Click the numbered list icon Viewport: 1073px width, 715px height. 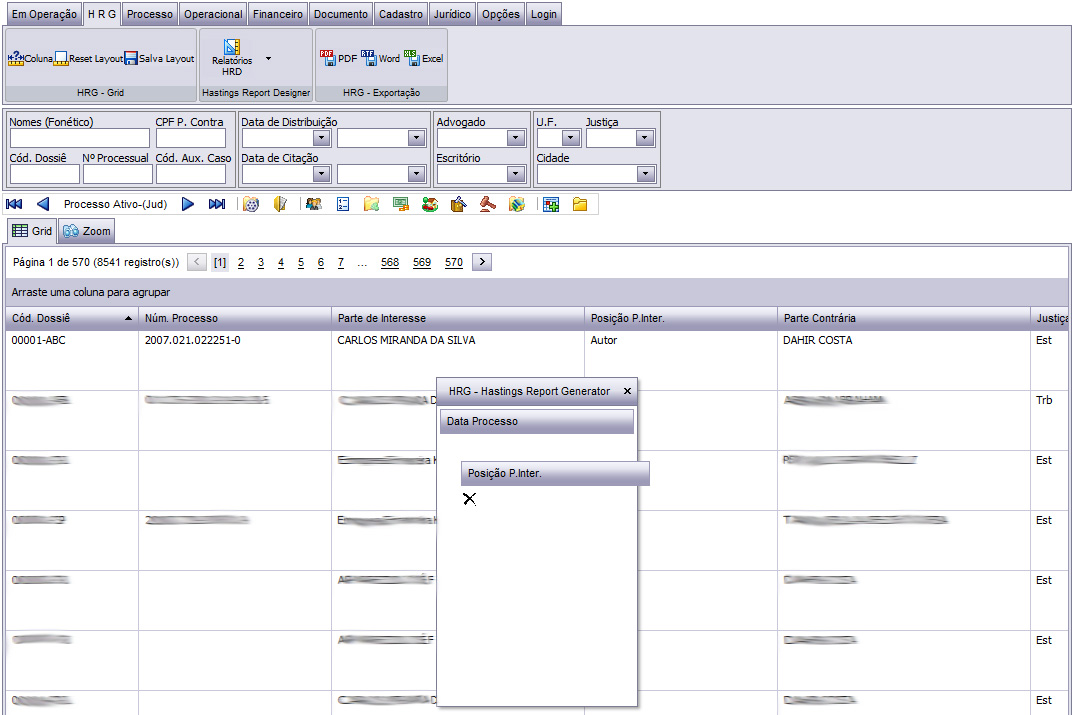point(343,204)
